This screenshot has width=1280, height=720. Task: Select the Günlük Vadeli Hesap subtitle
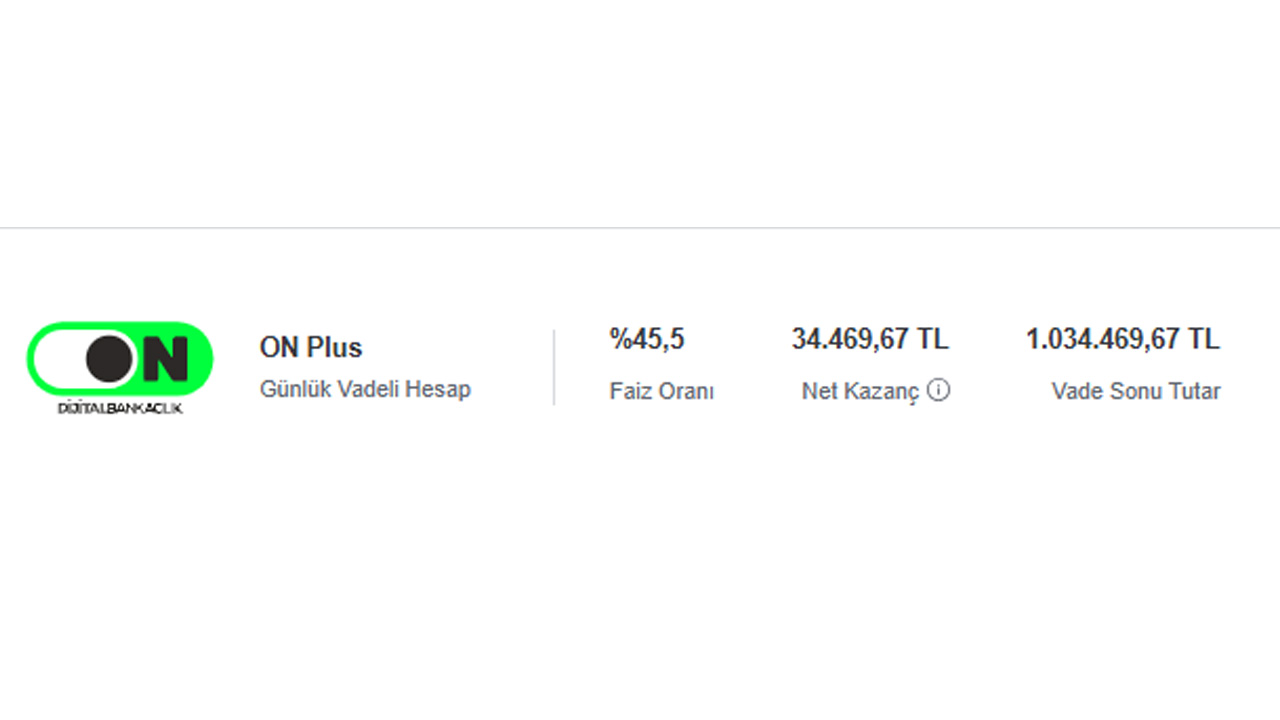365,389
